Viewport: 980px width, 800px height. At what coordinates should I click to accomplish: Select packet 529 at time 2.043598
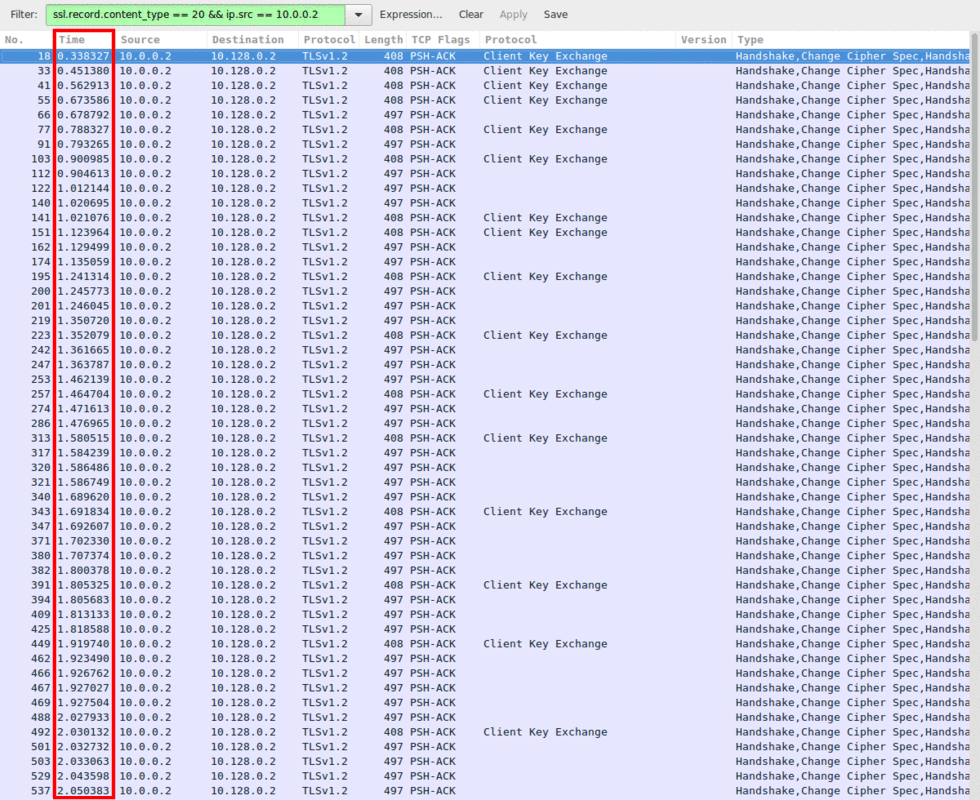pyautogui.click(x=485, y=776)
